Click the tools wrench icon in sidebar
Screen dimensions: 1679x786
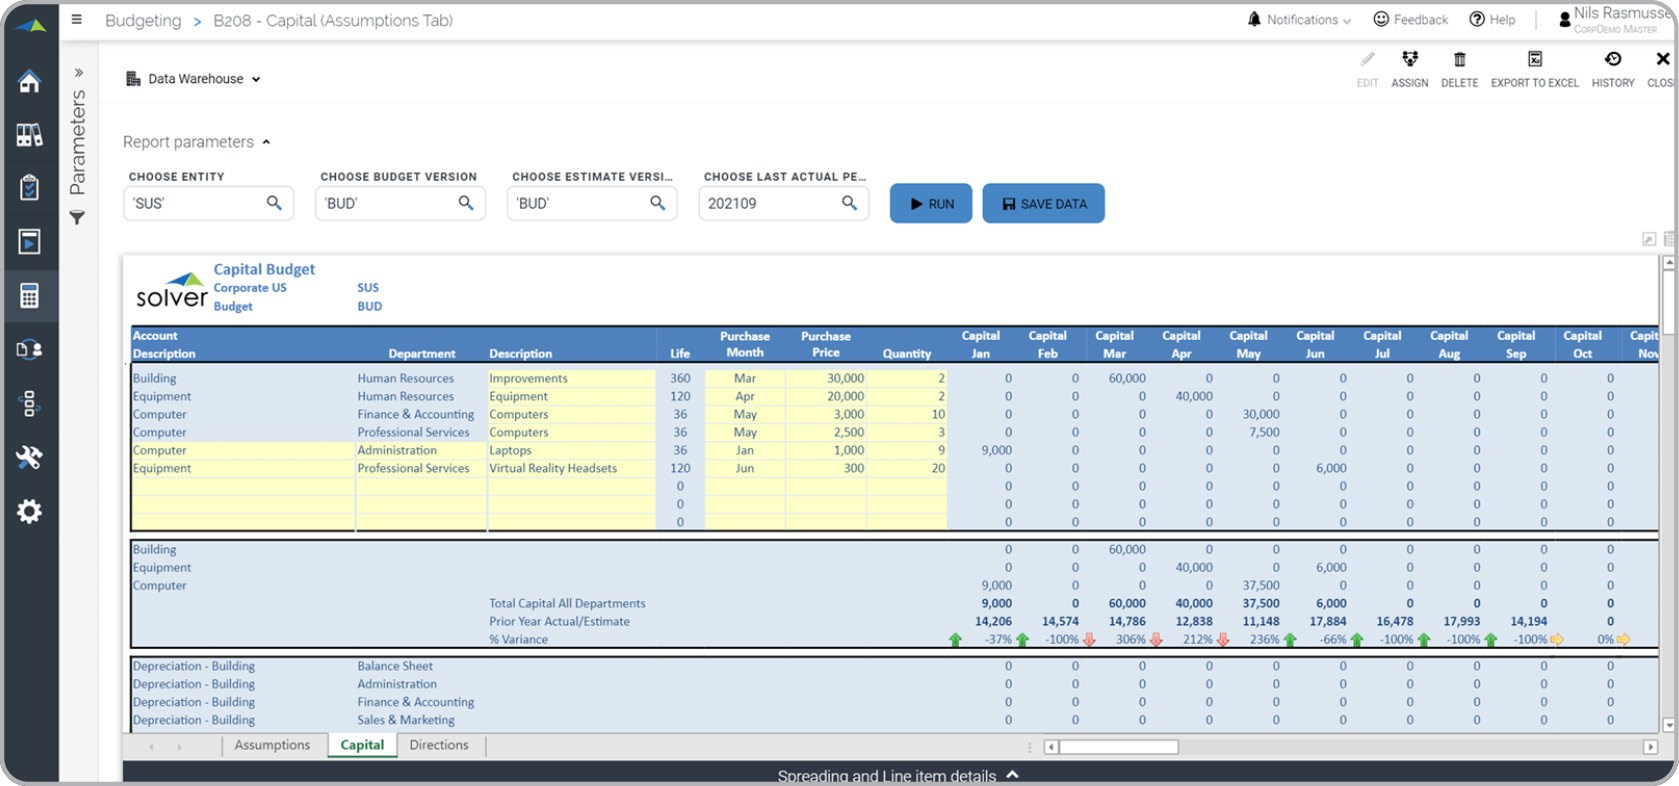(29, 457)
